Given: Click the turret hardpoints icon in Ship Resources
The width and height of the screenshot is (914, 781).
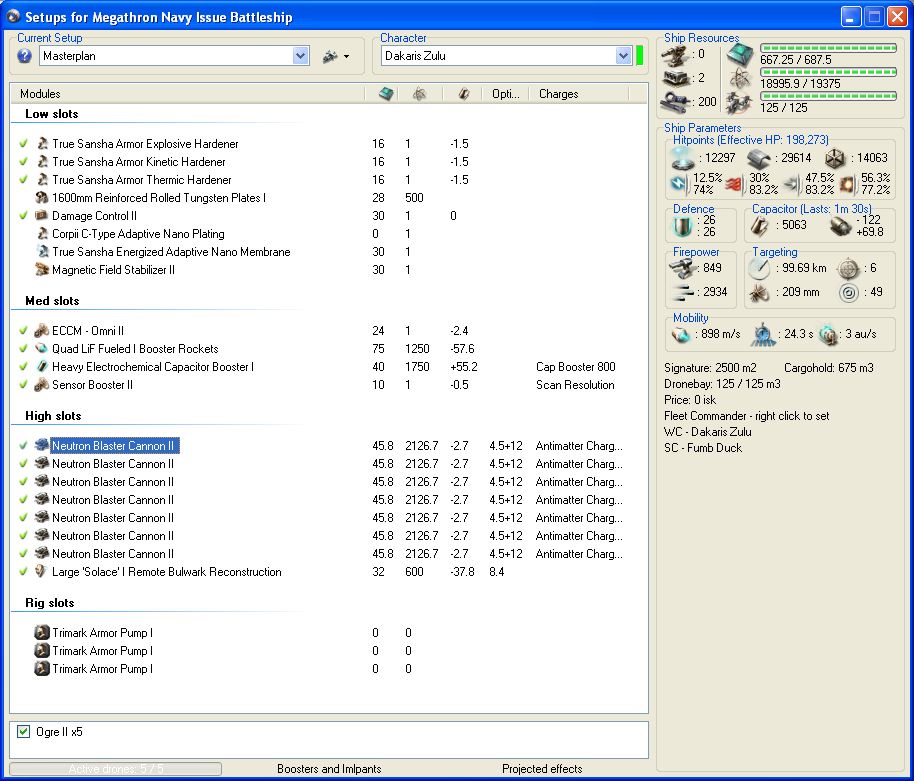Looking at the screenshot, I should click(676, 57).
